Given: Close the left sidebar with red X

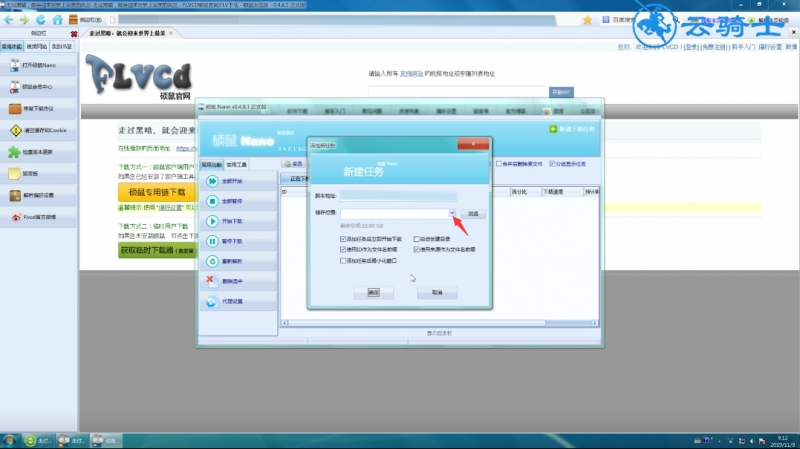Looking at the screenshot, I should 73,34.
